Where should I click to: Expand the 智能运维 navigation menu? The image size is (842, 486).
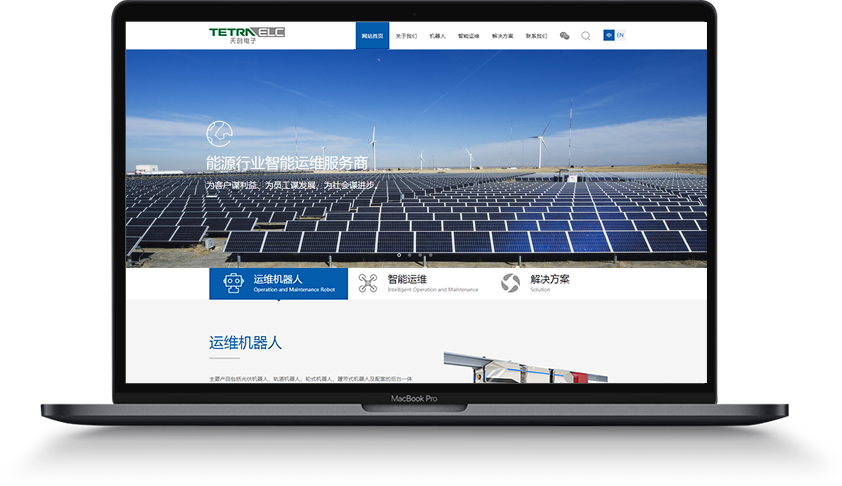click(x=469, y=36)
